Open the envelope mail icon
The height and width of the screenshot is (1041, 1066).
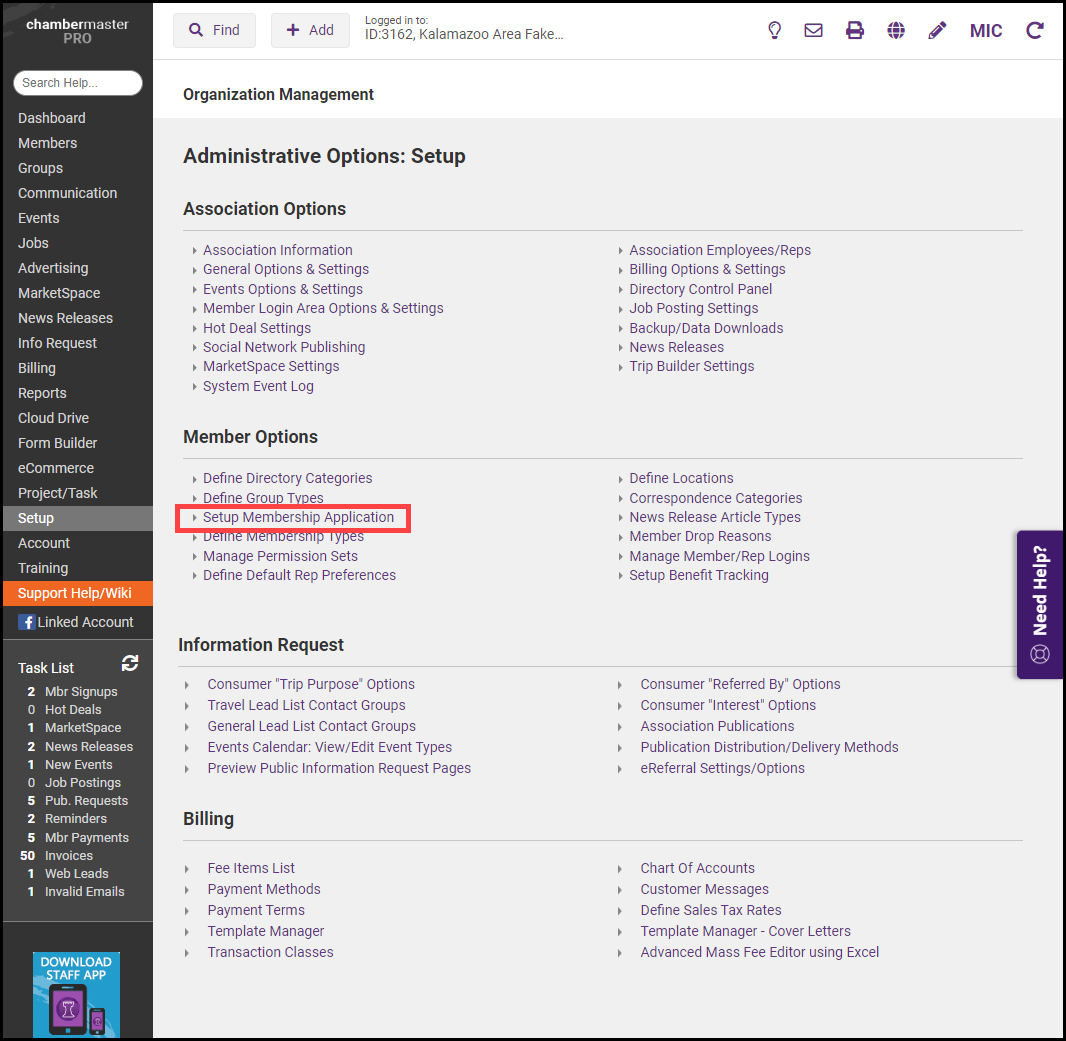point(813,30)
